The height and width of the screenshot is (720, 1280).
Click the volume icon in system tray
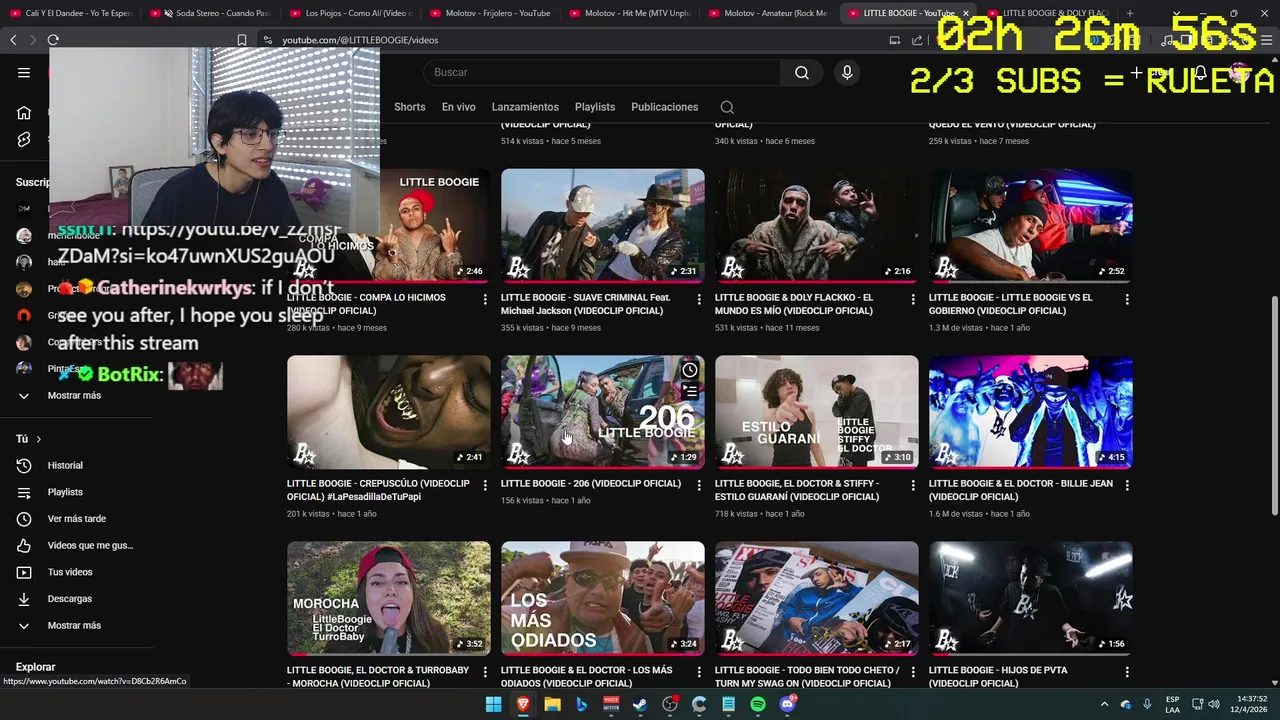pos(1212,704)
